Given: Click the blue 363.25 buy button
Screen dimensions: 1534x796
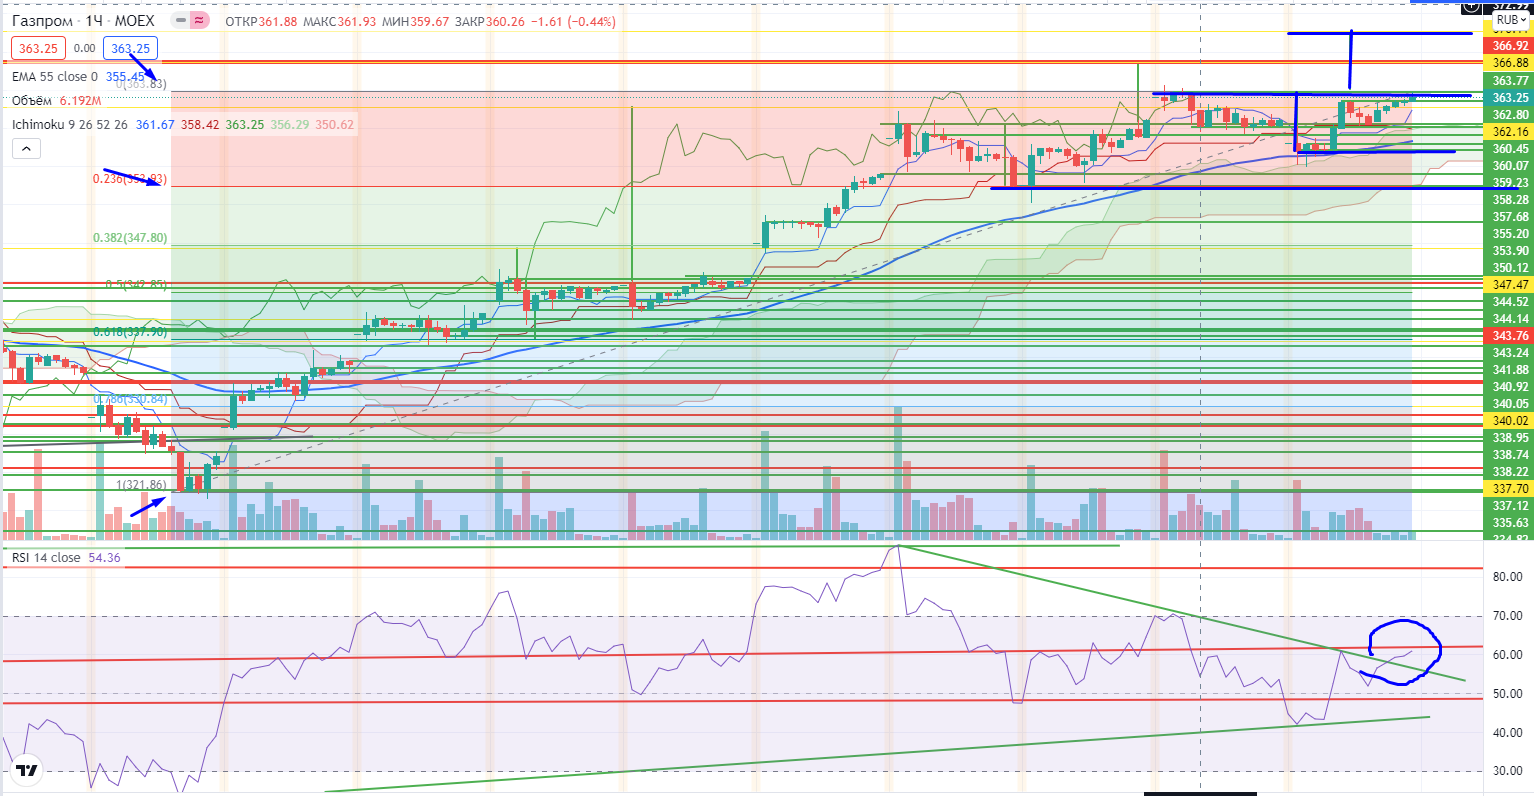Looking at the screenshot, I should (x=131, y=48).
